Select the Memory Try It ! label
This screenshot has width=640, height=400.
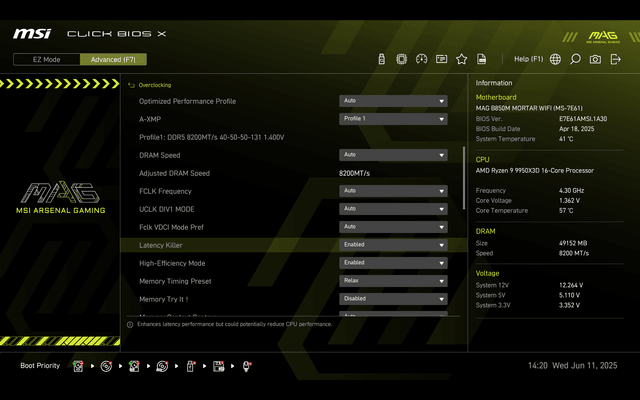pyautogui.click(x=163, y=299)
